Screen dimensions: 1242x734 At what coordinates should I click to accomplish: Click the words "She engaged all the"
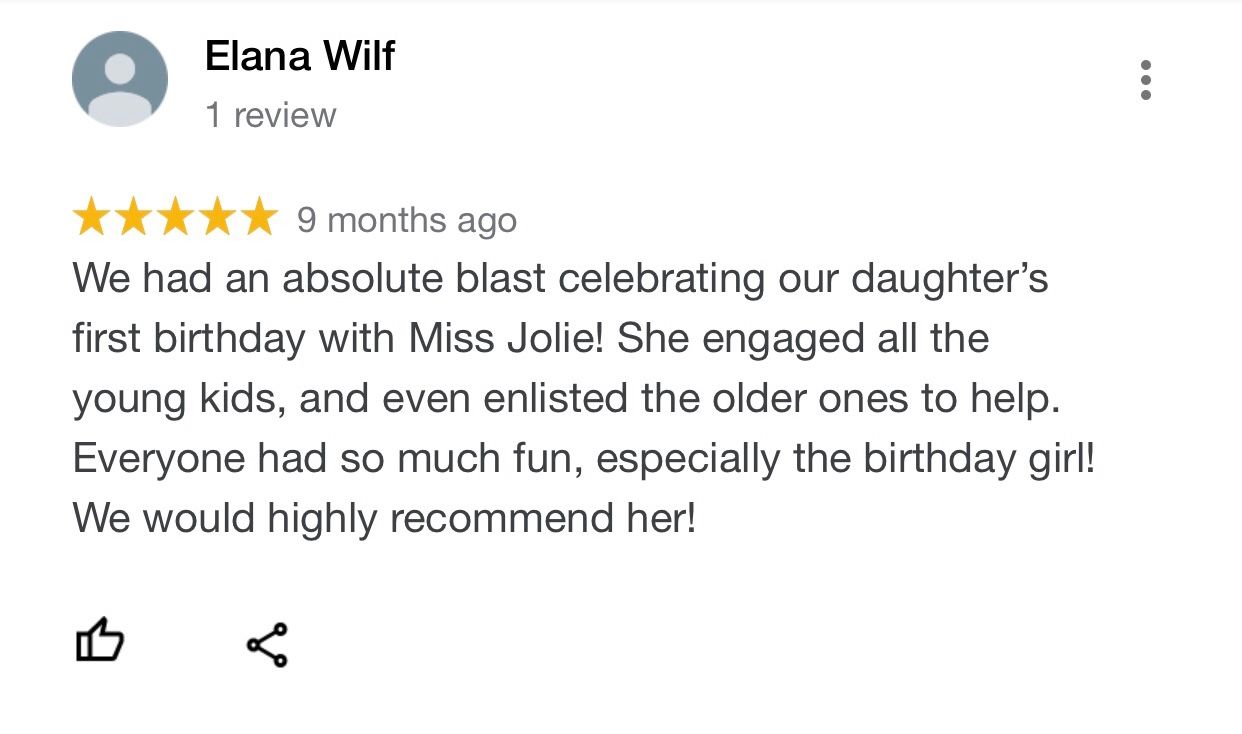coord(802,338)
